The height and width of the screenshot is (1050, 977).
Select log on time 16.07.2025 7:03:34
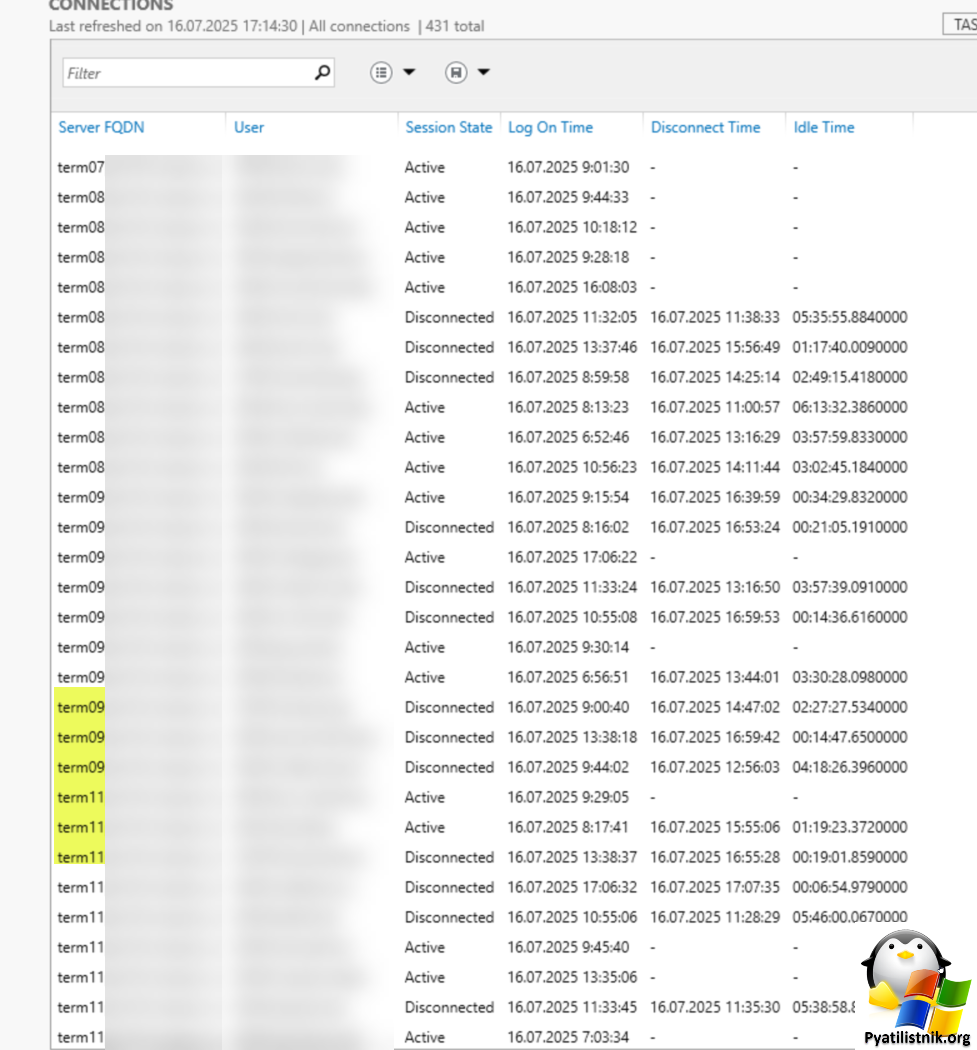coord(568,1037)
